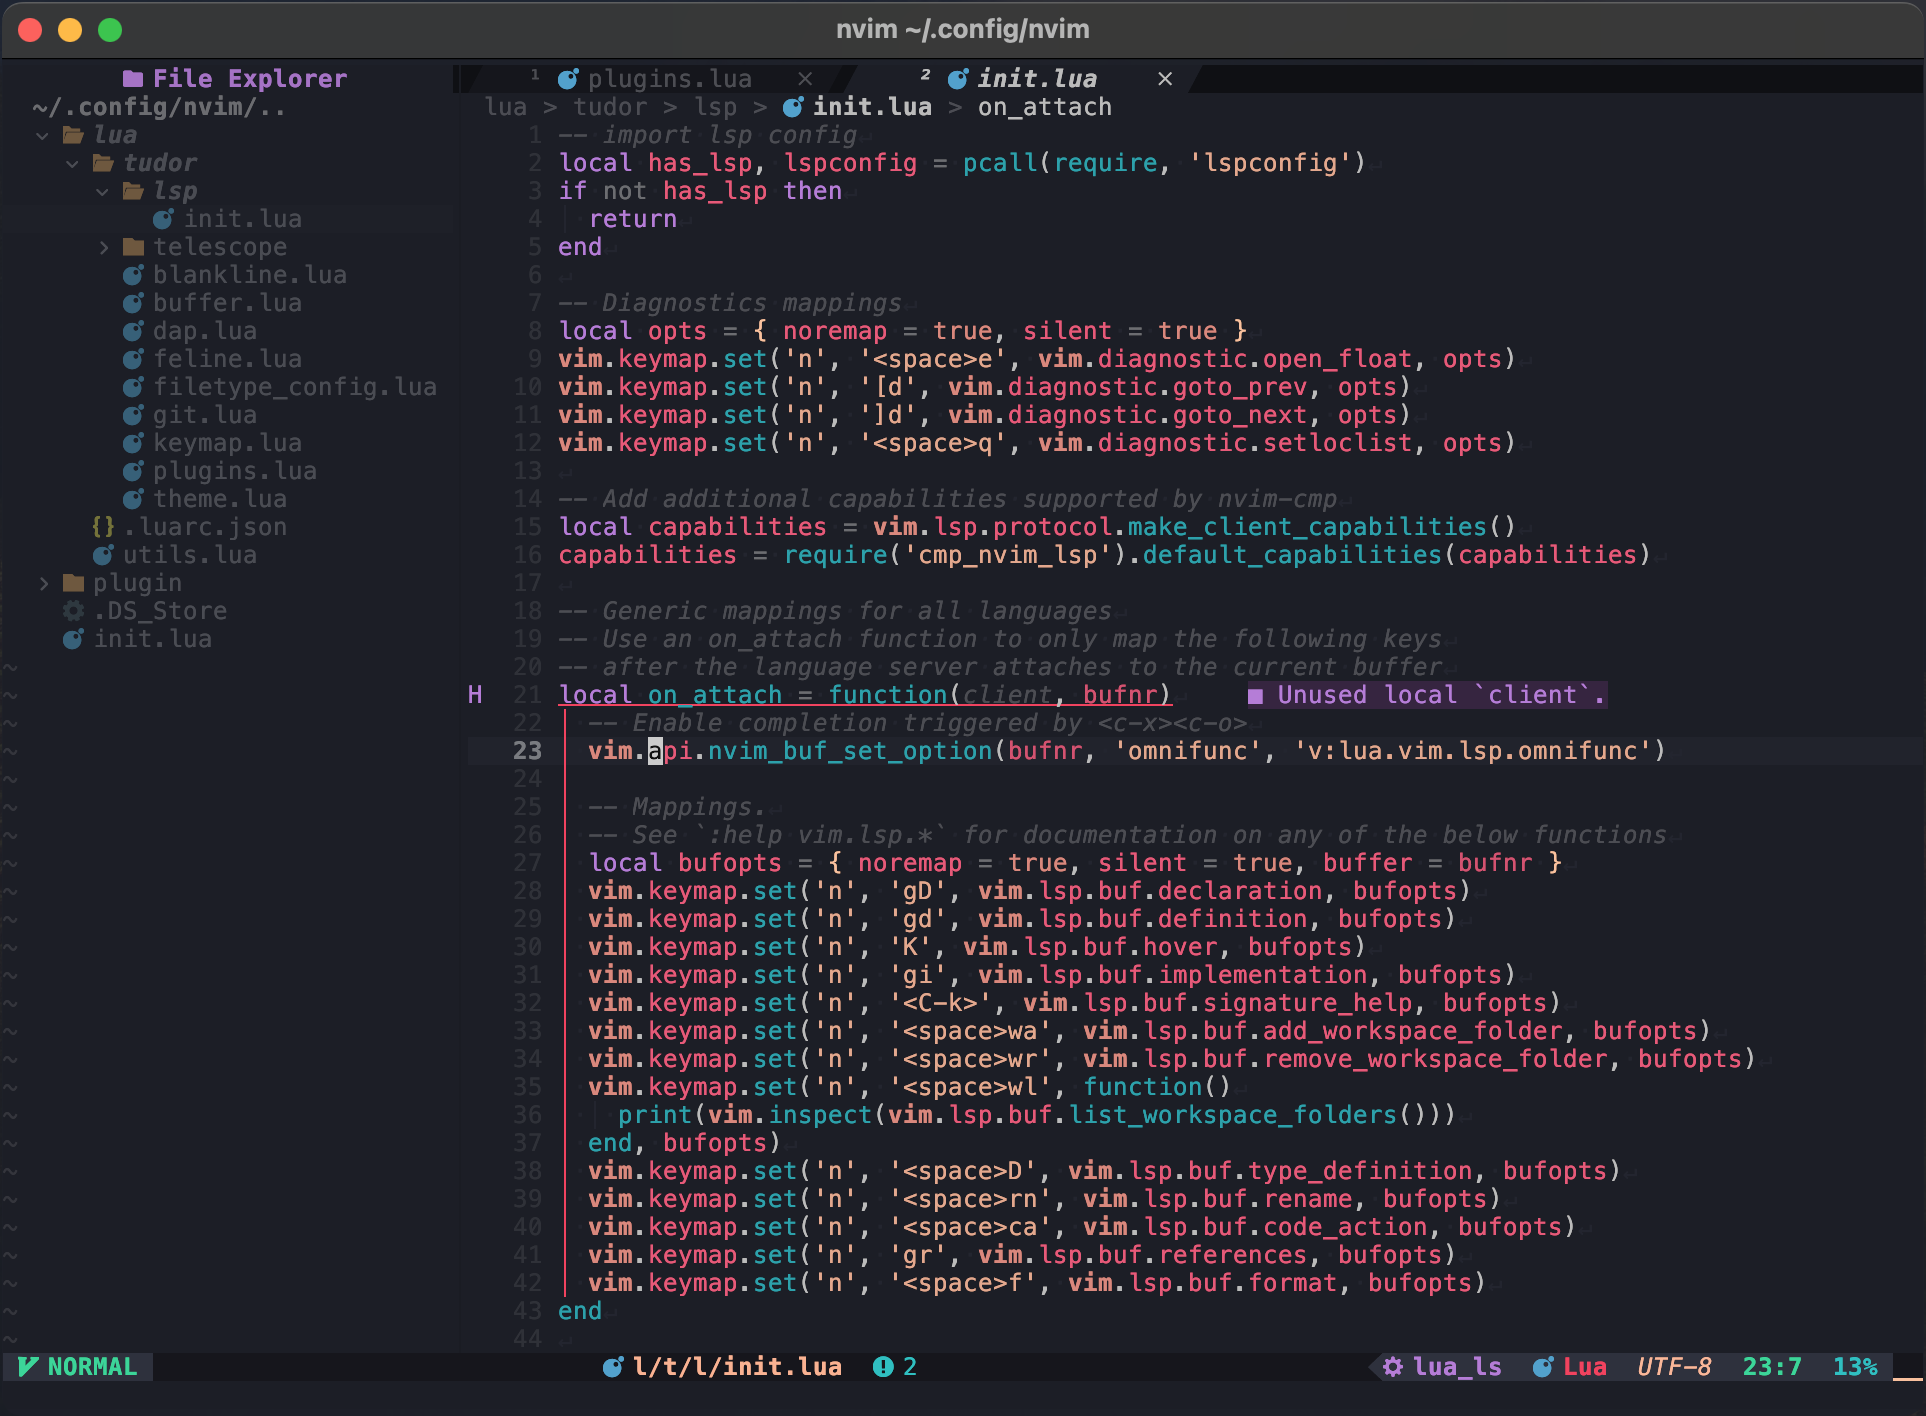Collapse the tudor folder chevron
Viewport: 1926px width, 1416px height.
72,163
